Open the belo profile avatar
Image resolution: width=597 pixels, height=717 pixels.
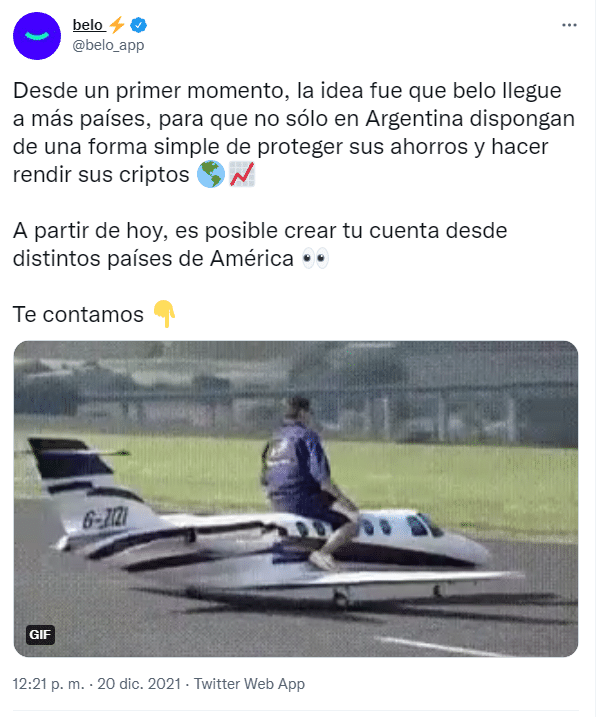(37, 36)
